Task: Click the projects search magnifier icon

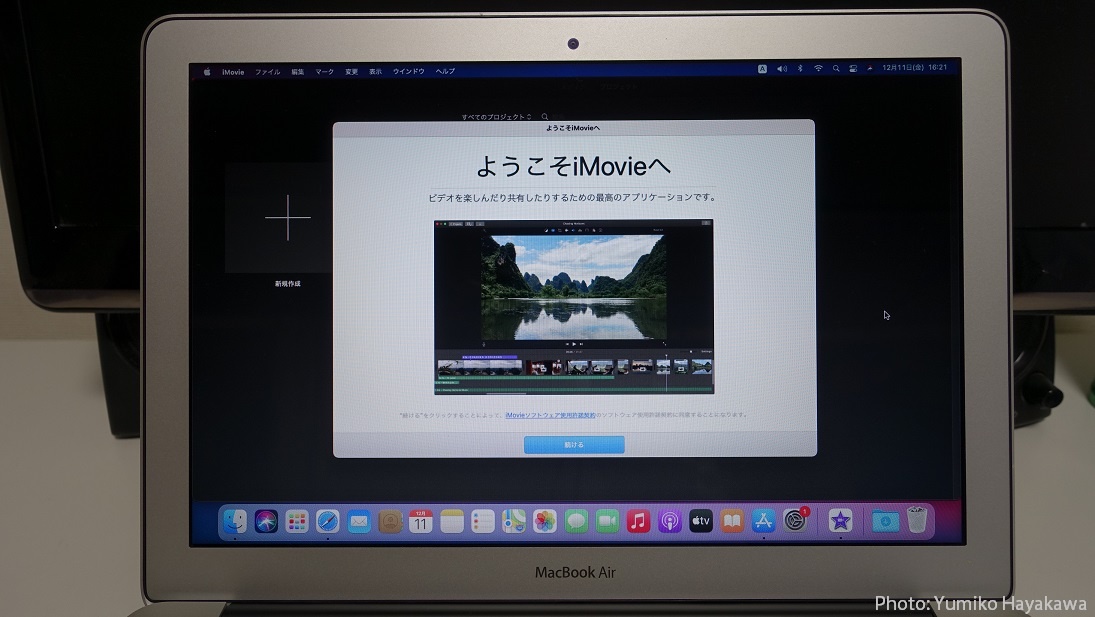Action: pyautogui.click(x=545, y=117)
